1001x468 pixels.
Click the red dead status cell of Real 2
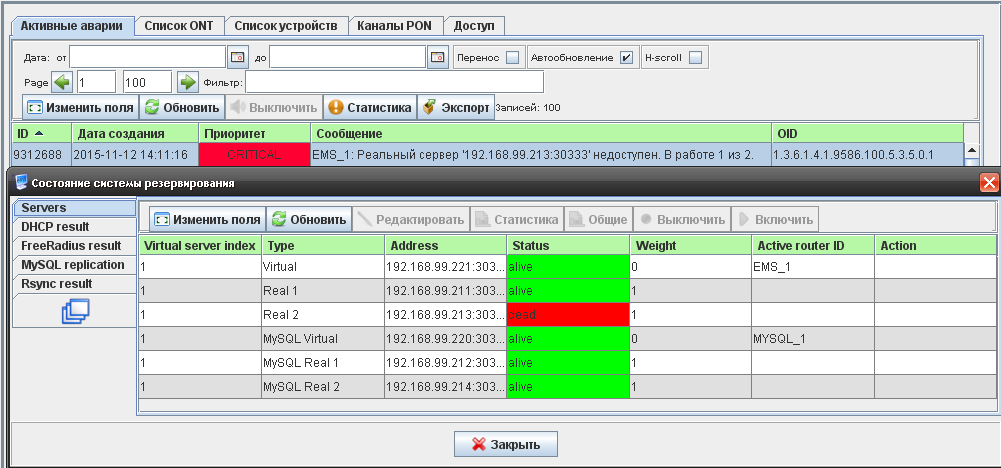click(x=568, y=315)
